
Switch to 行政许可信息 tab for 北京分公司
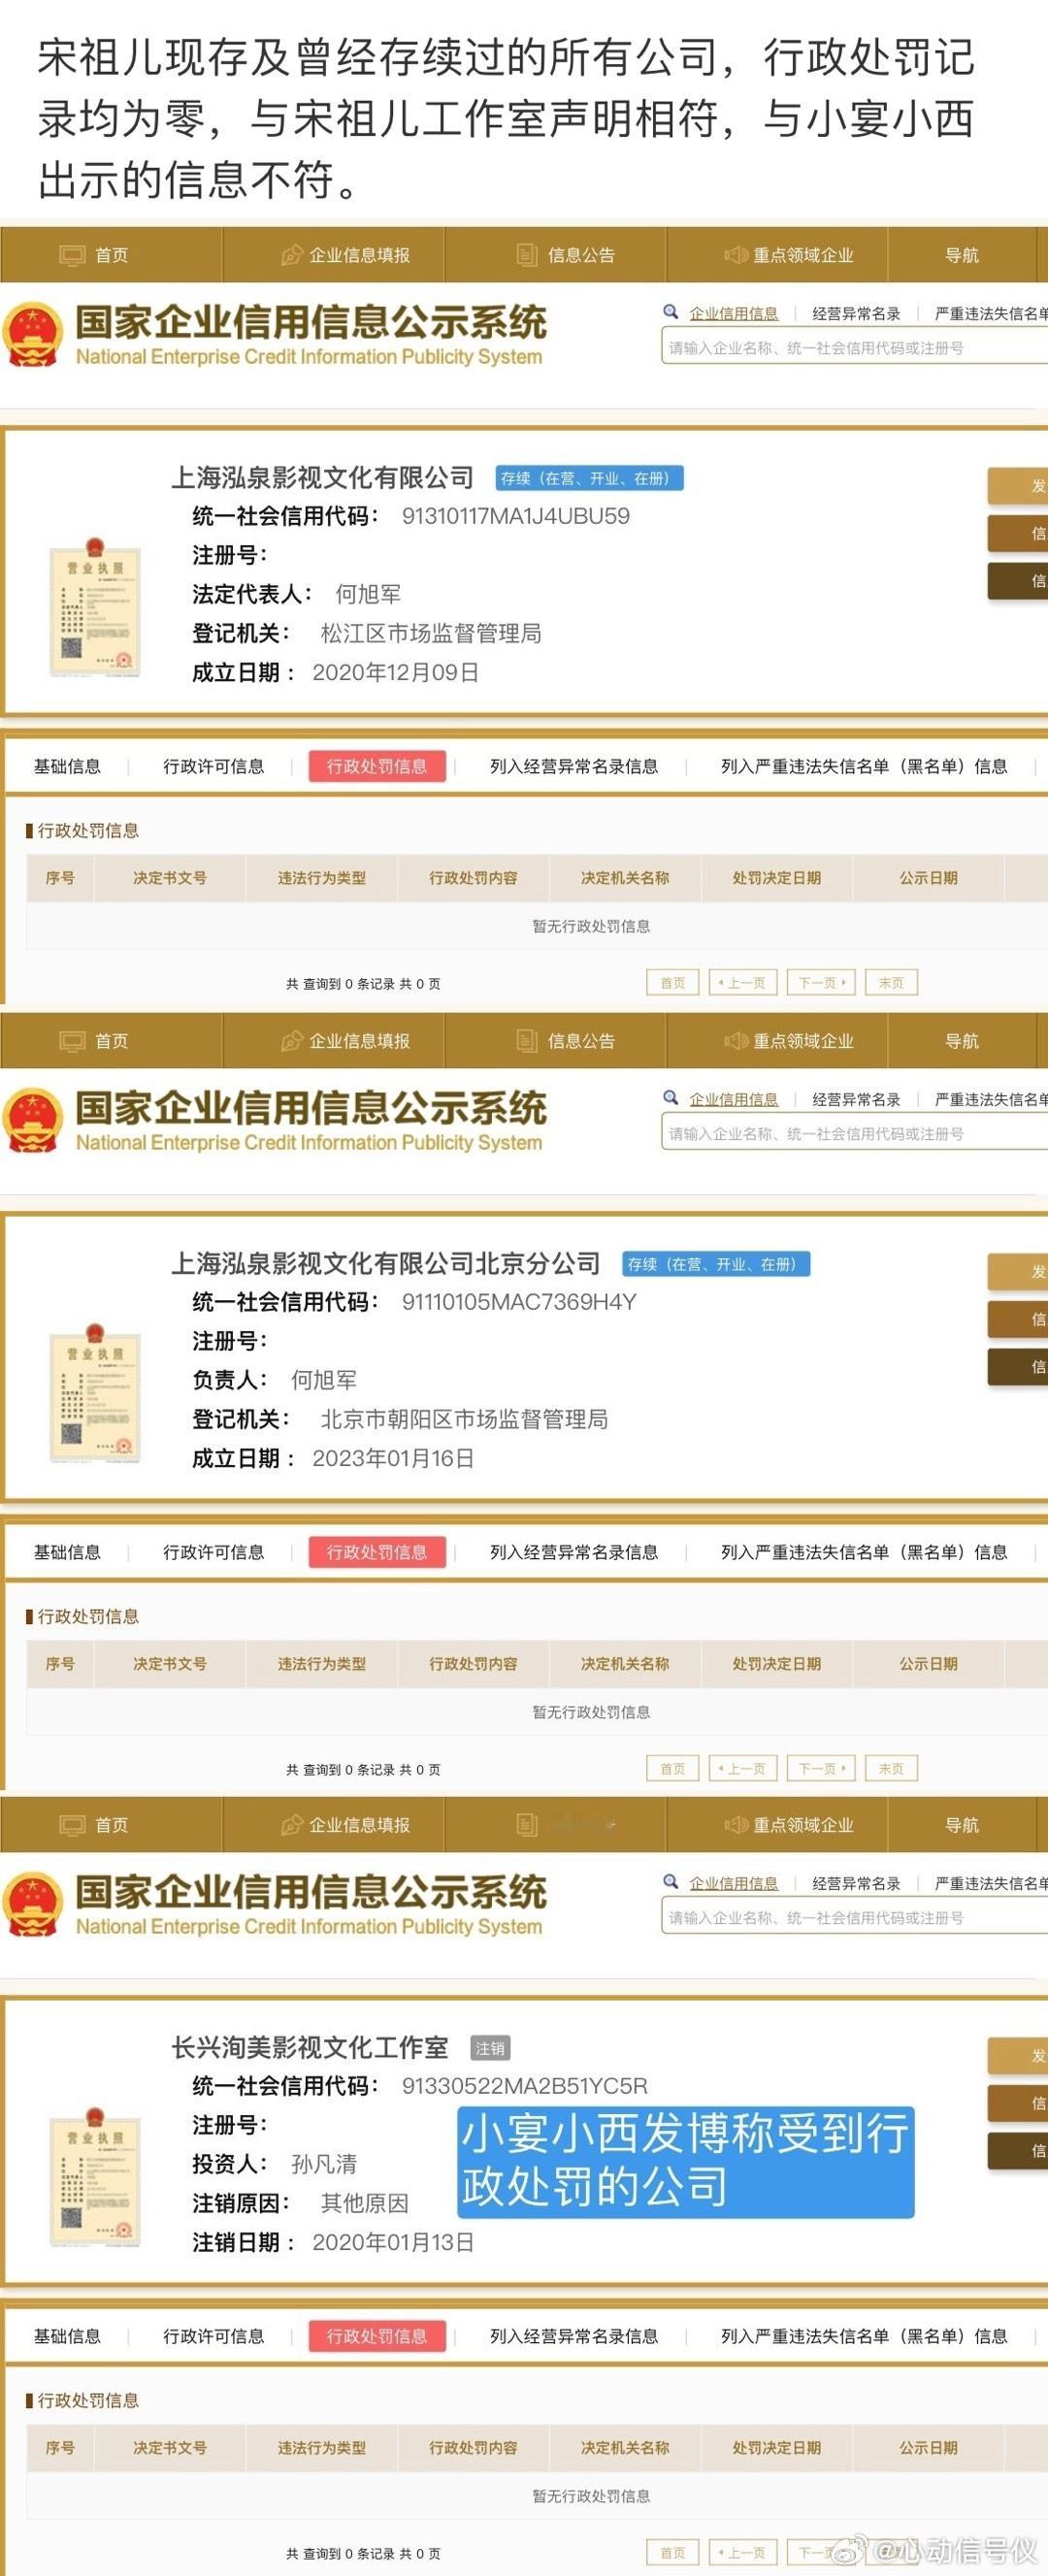point(213,1552)
